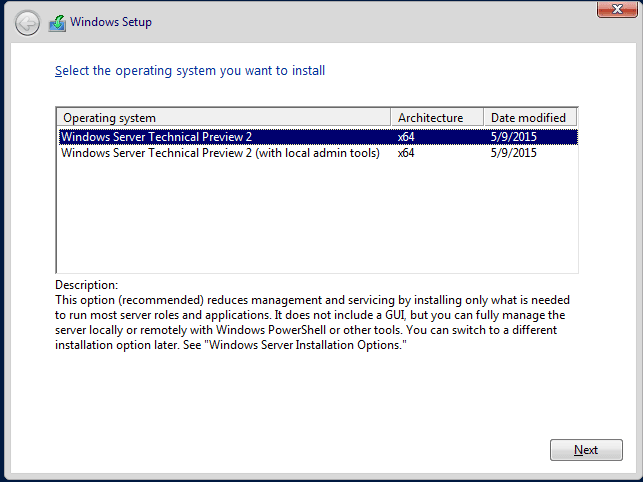643x482 pixels.
Task: Go back with the round arrow button
Action: click(x=27, y=23)
